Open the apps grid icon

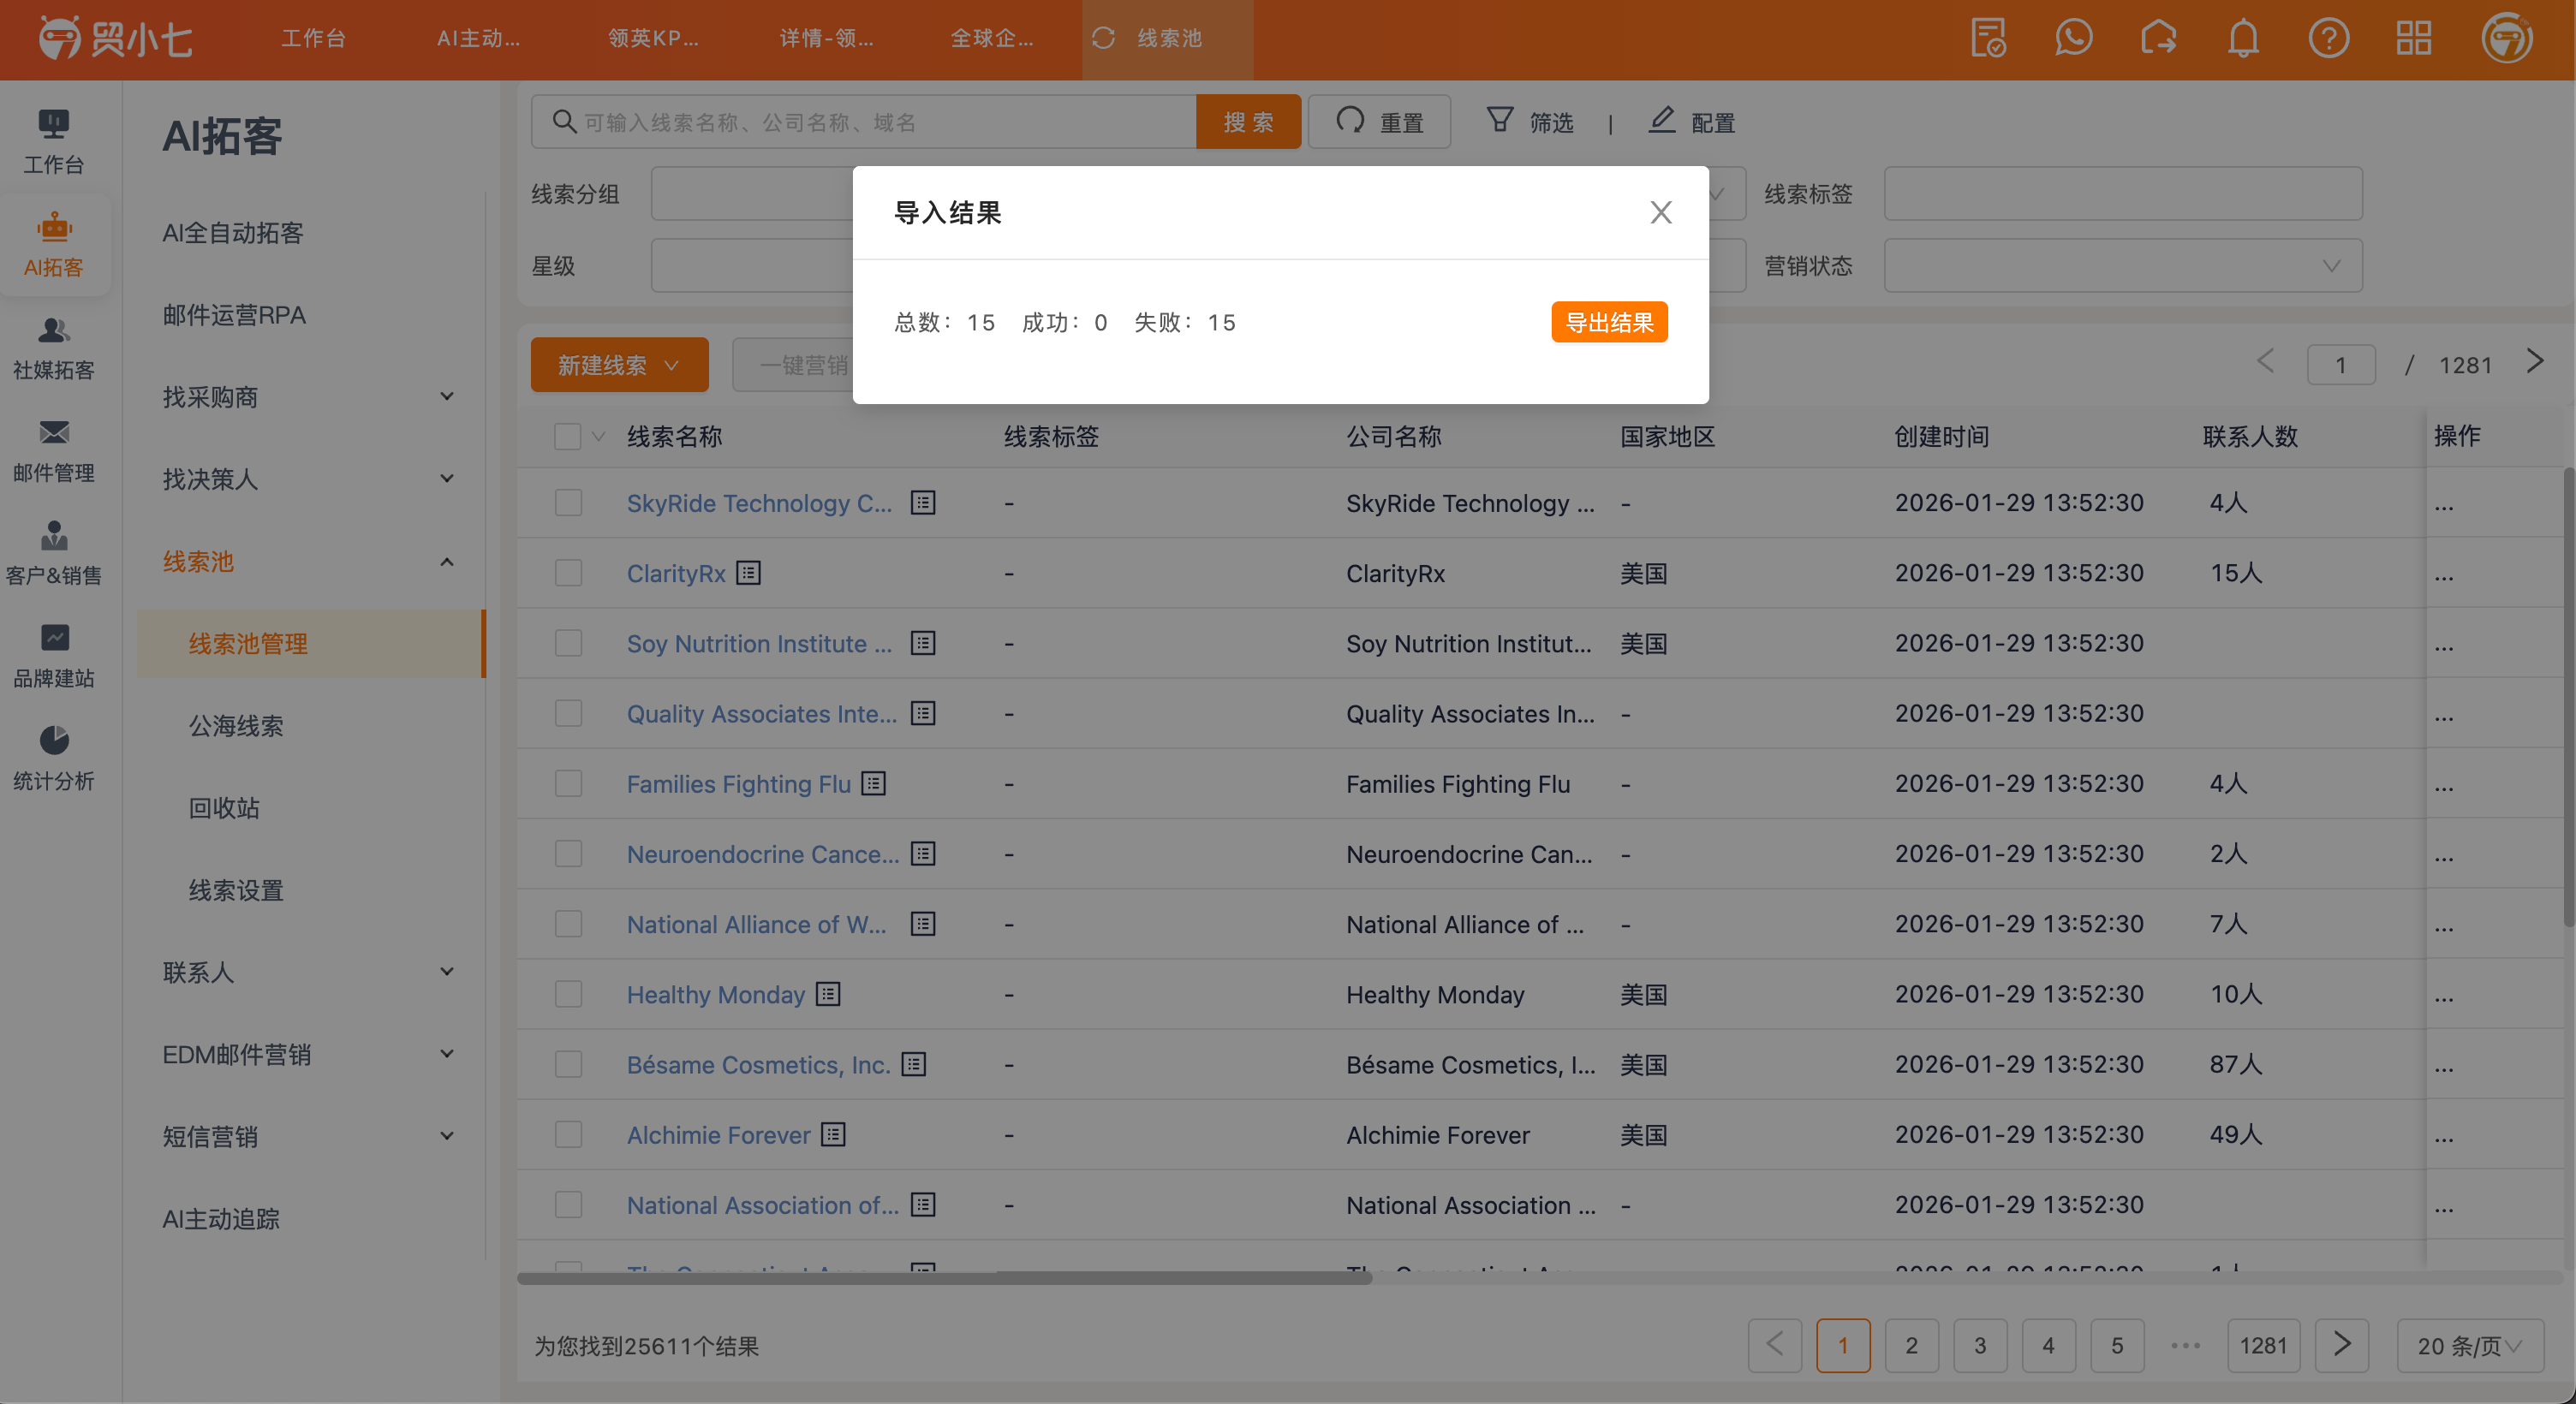point(2413,39)
